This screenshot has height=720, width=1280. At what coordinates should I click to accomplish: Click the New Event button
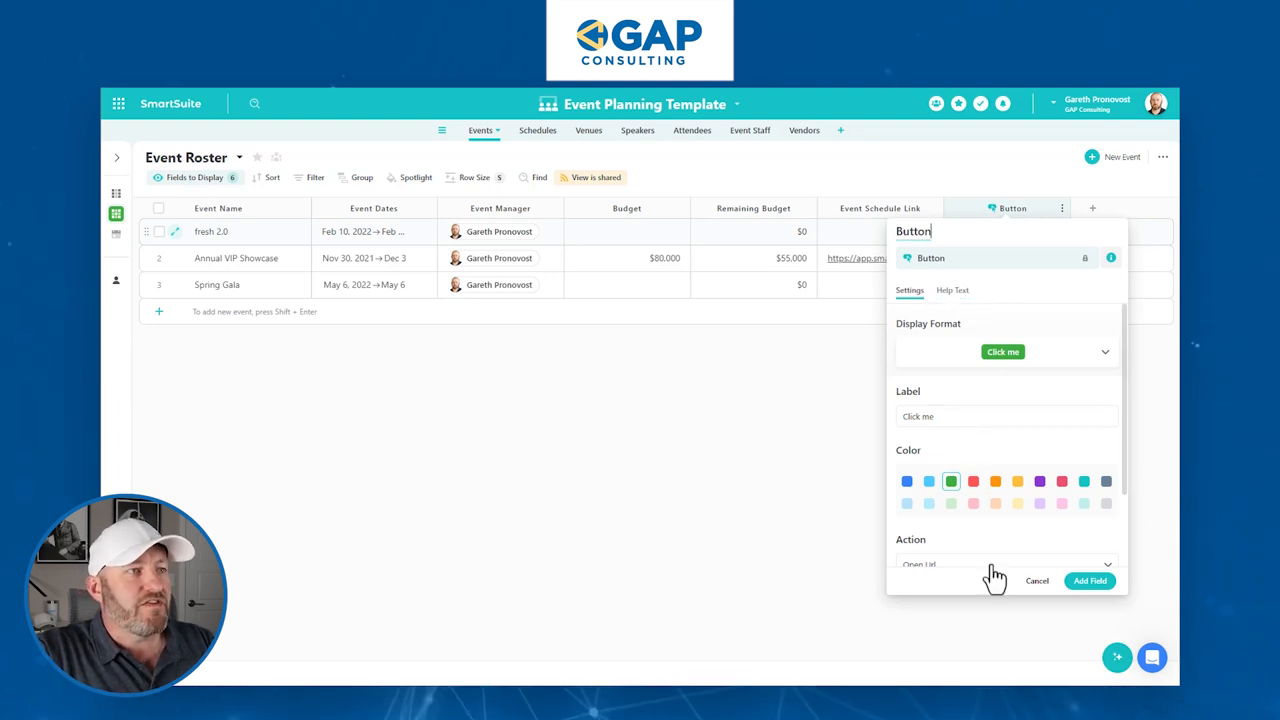(x=1112, y=157)
